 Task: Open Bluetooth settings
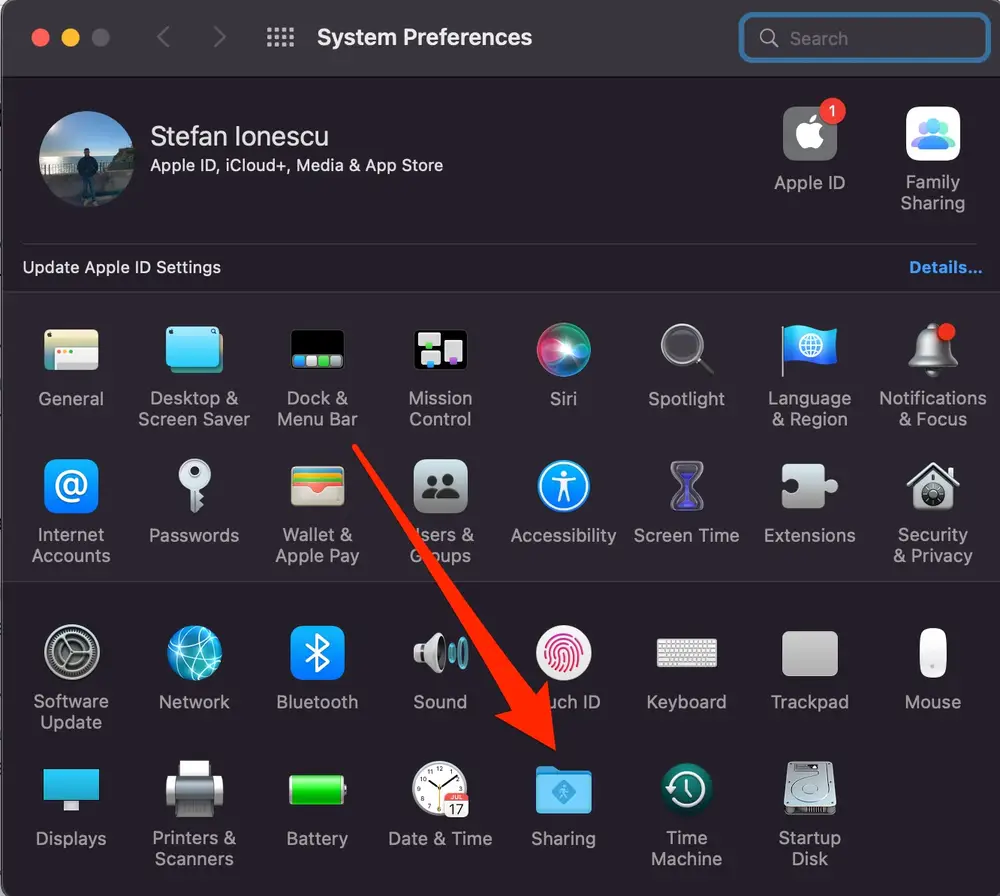click(317, 652)
